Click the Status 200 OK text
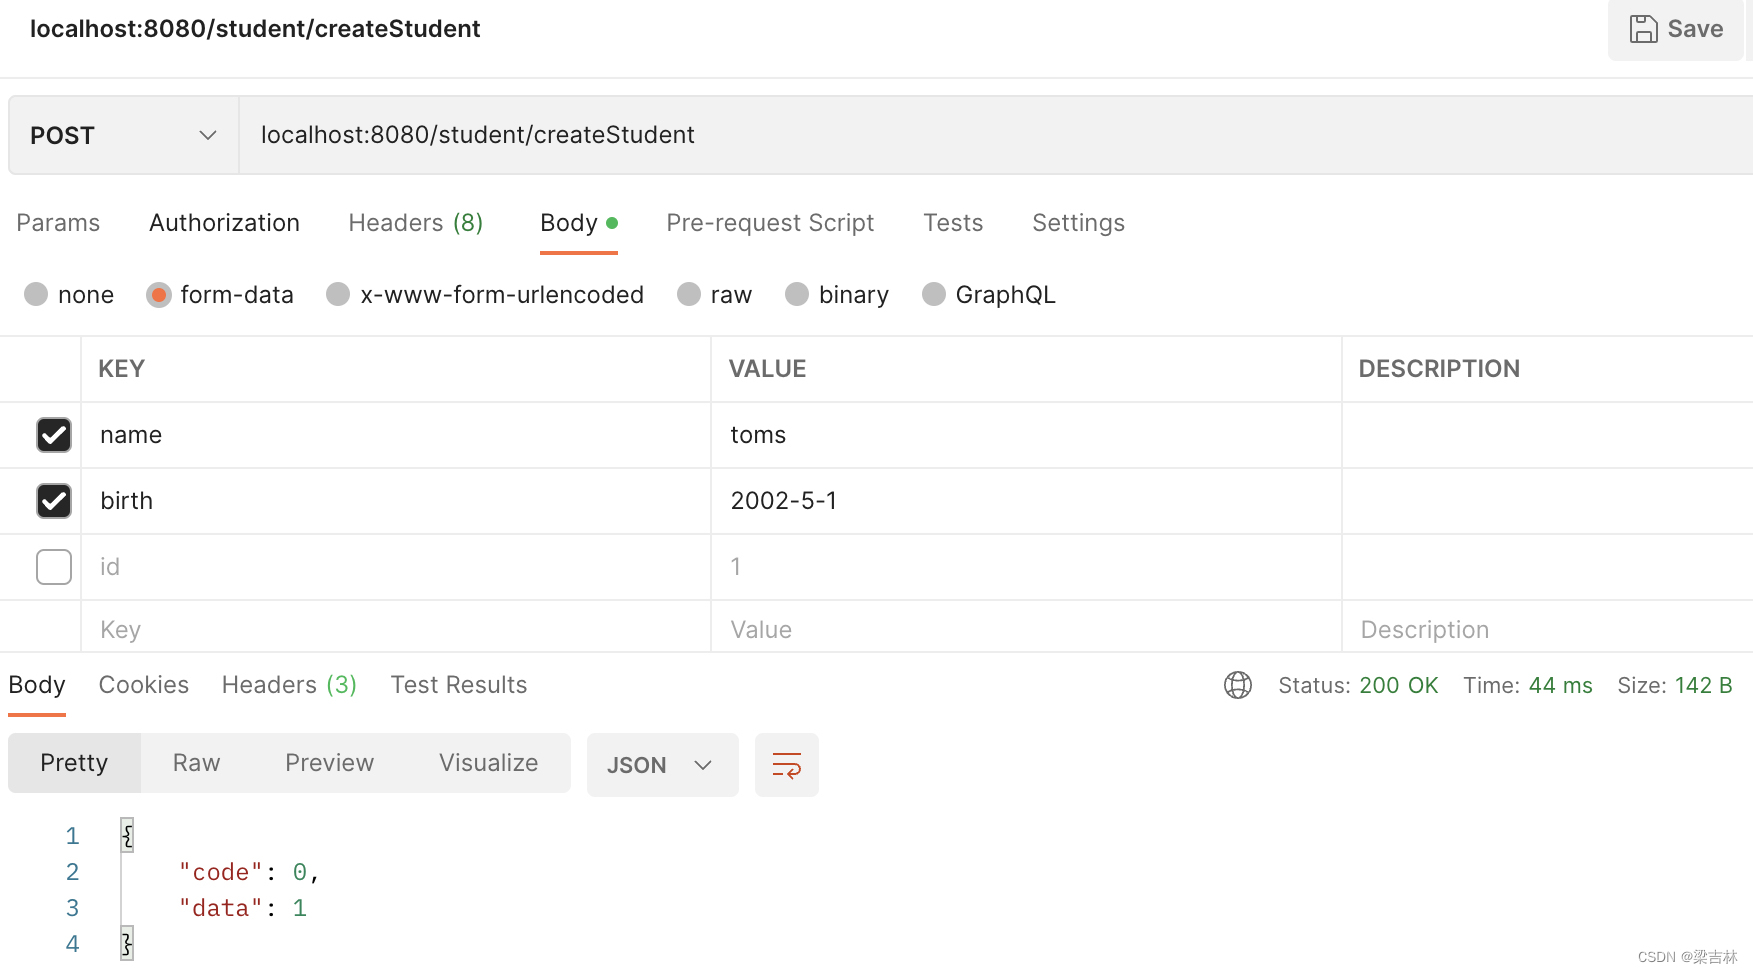The image size is (1753, 974). pos(1358,685)
